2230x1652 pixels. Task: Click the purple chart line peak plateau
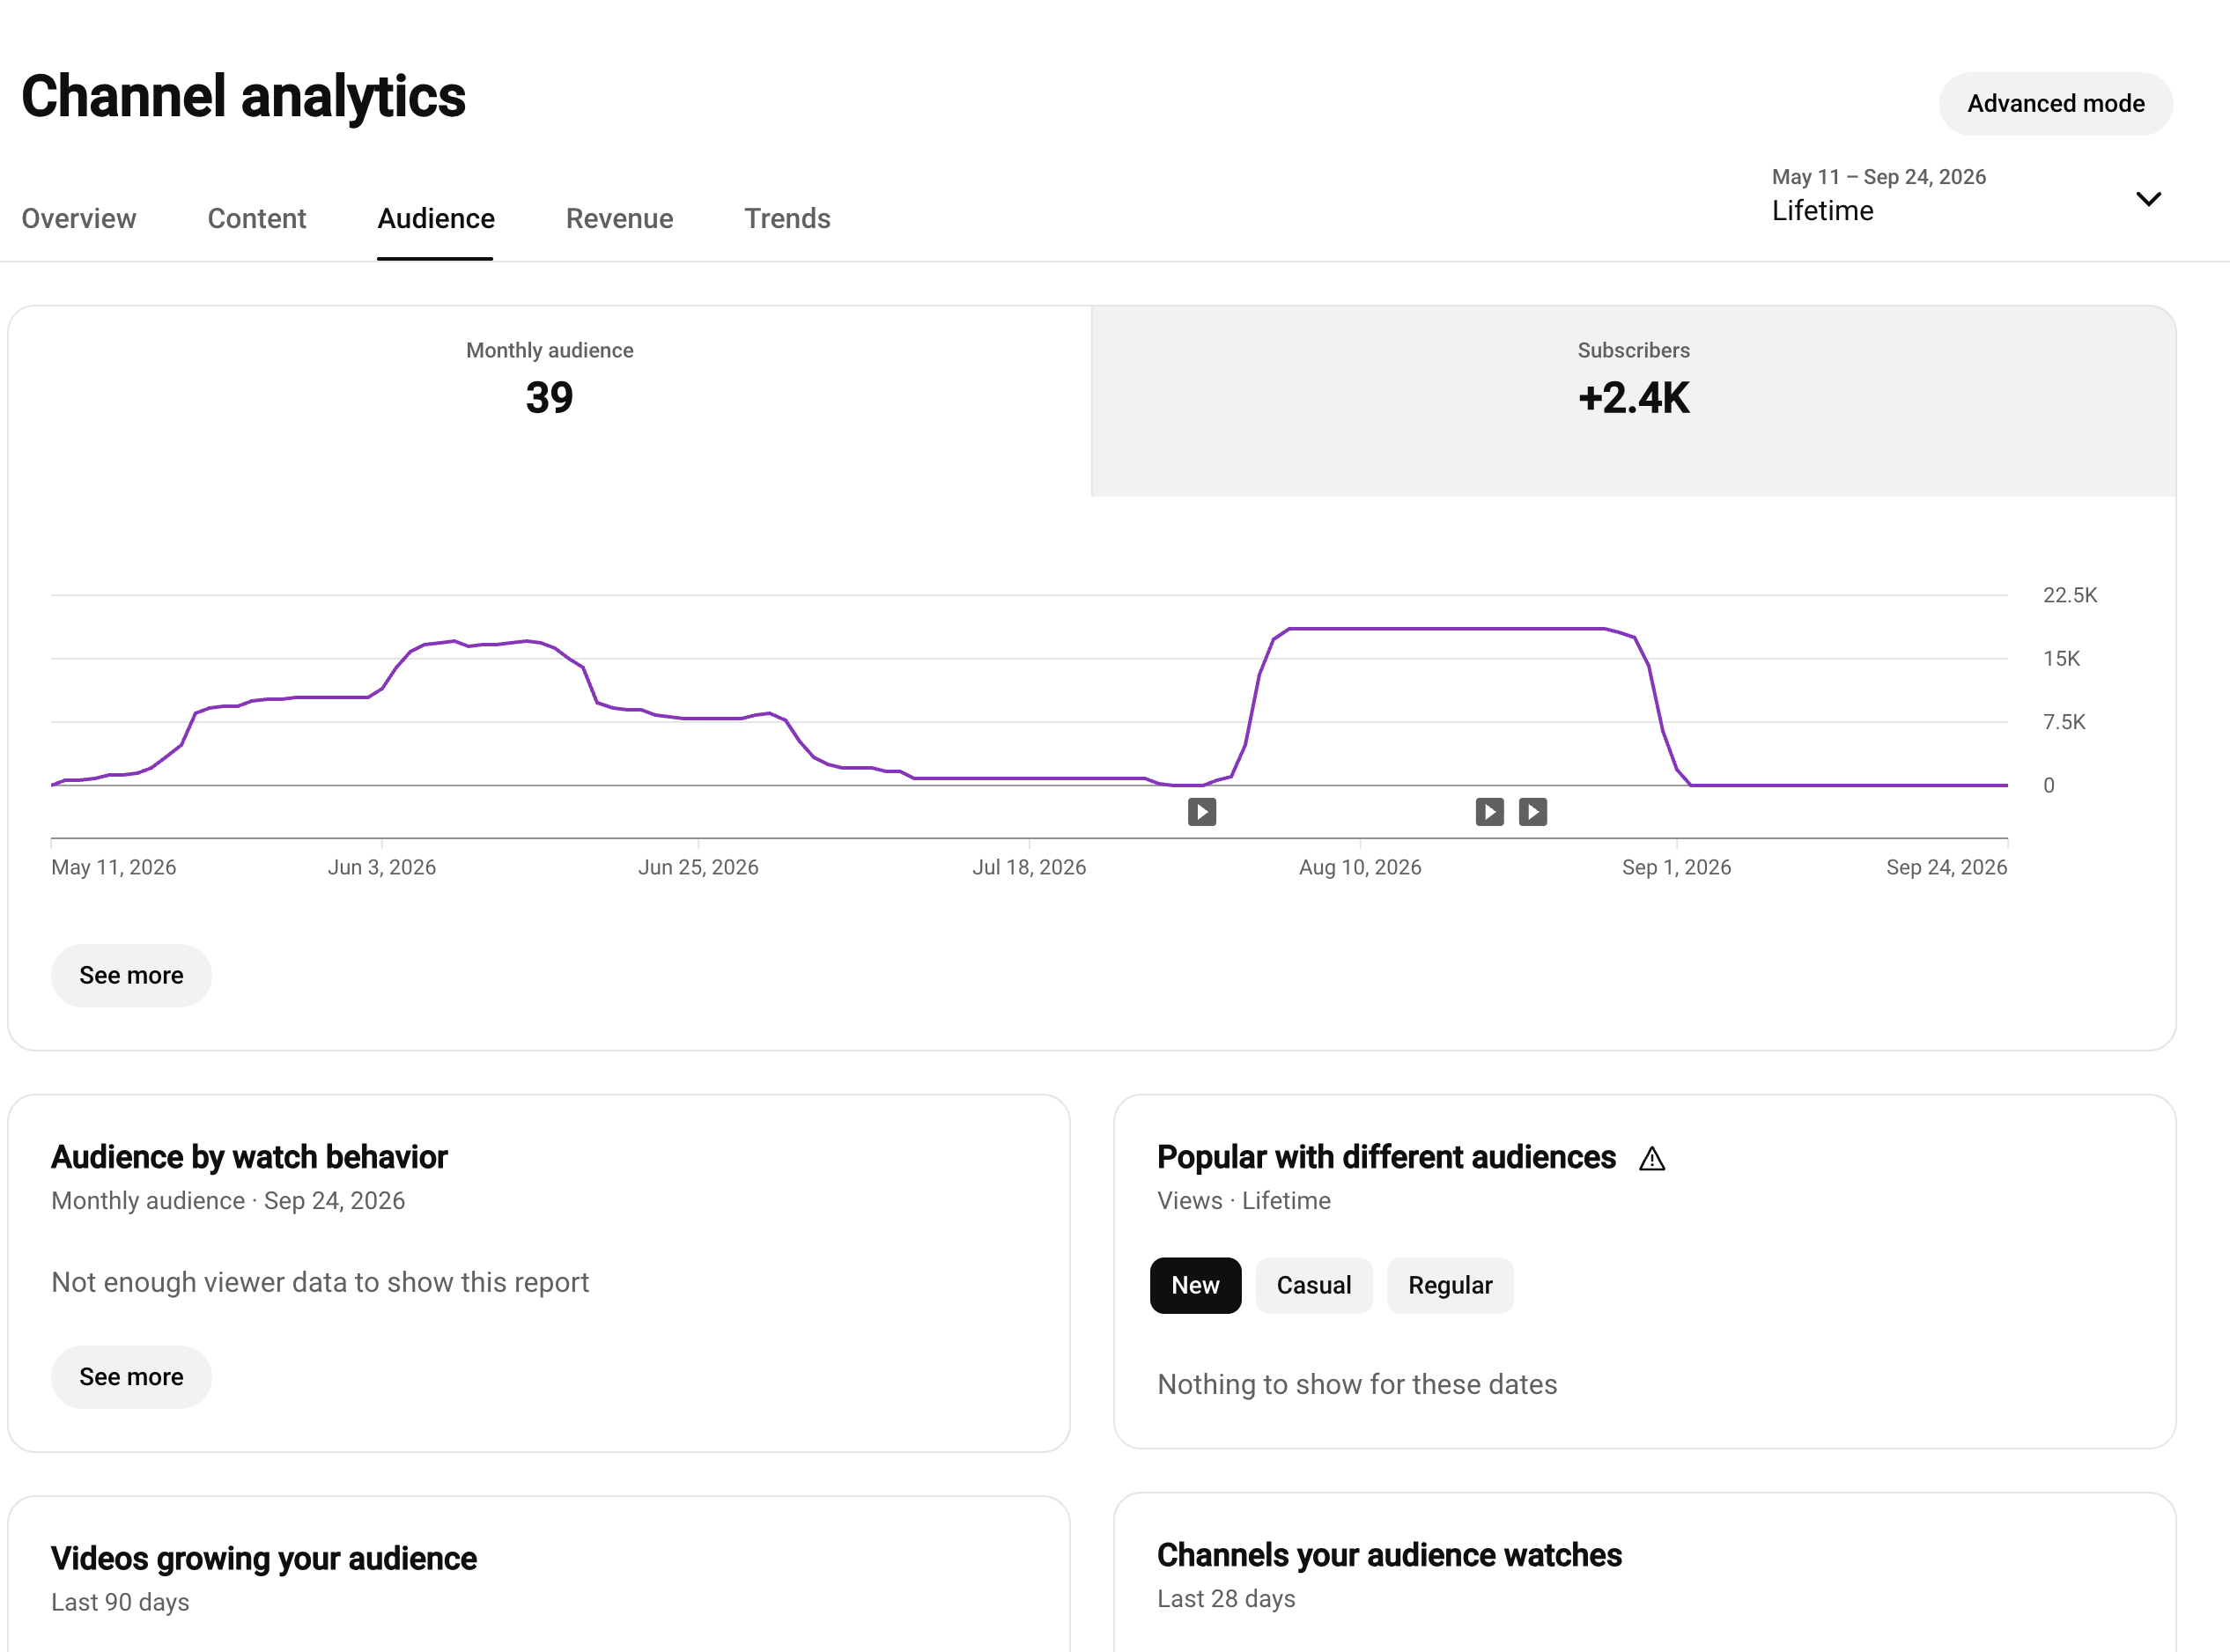point(1447,629)
